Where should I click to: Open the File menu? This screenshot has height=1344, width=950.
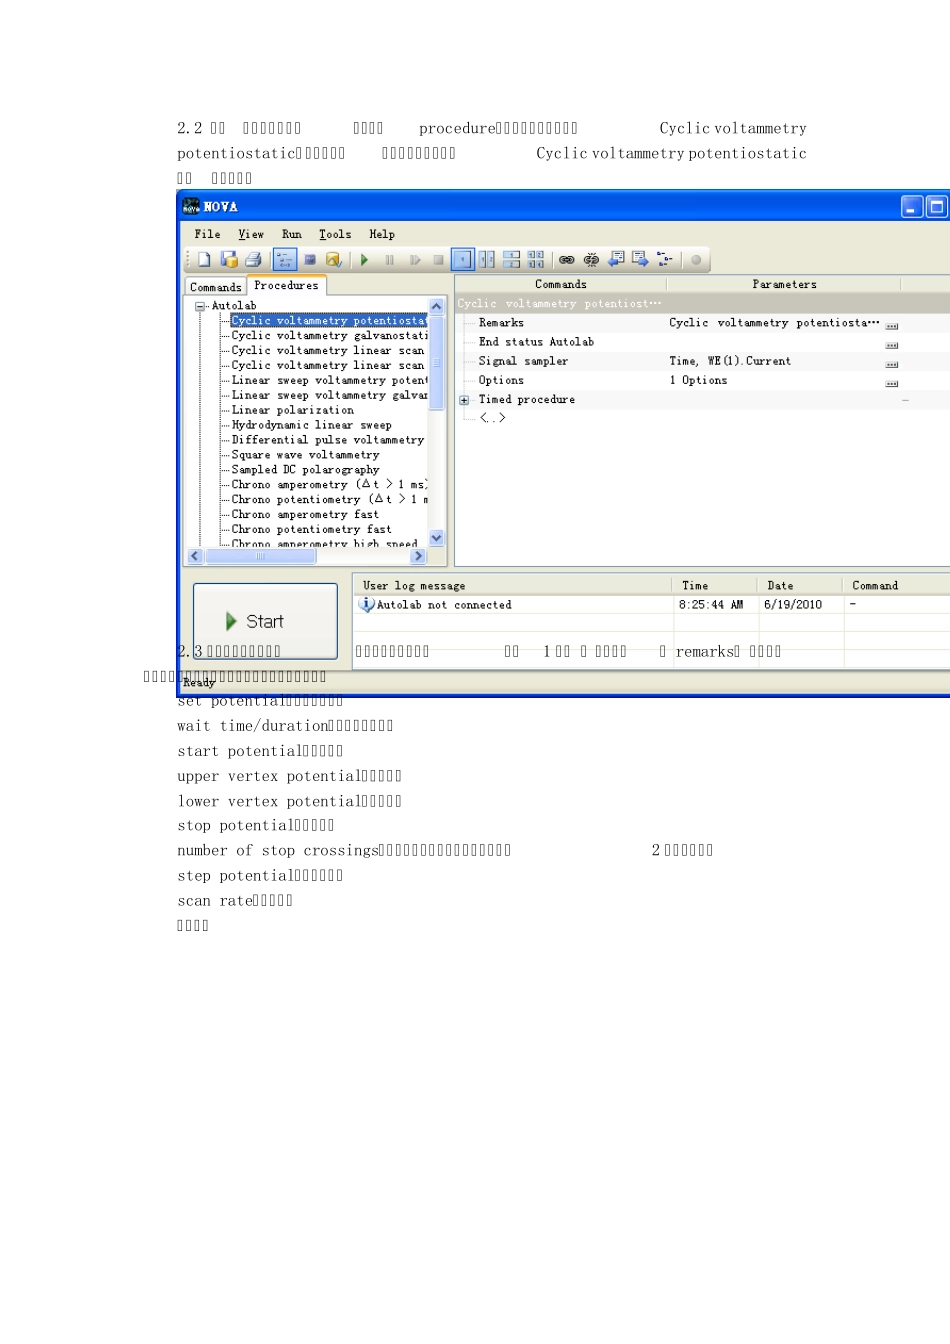click(208, 234)
